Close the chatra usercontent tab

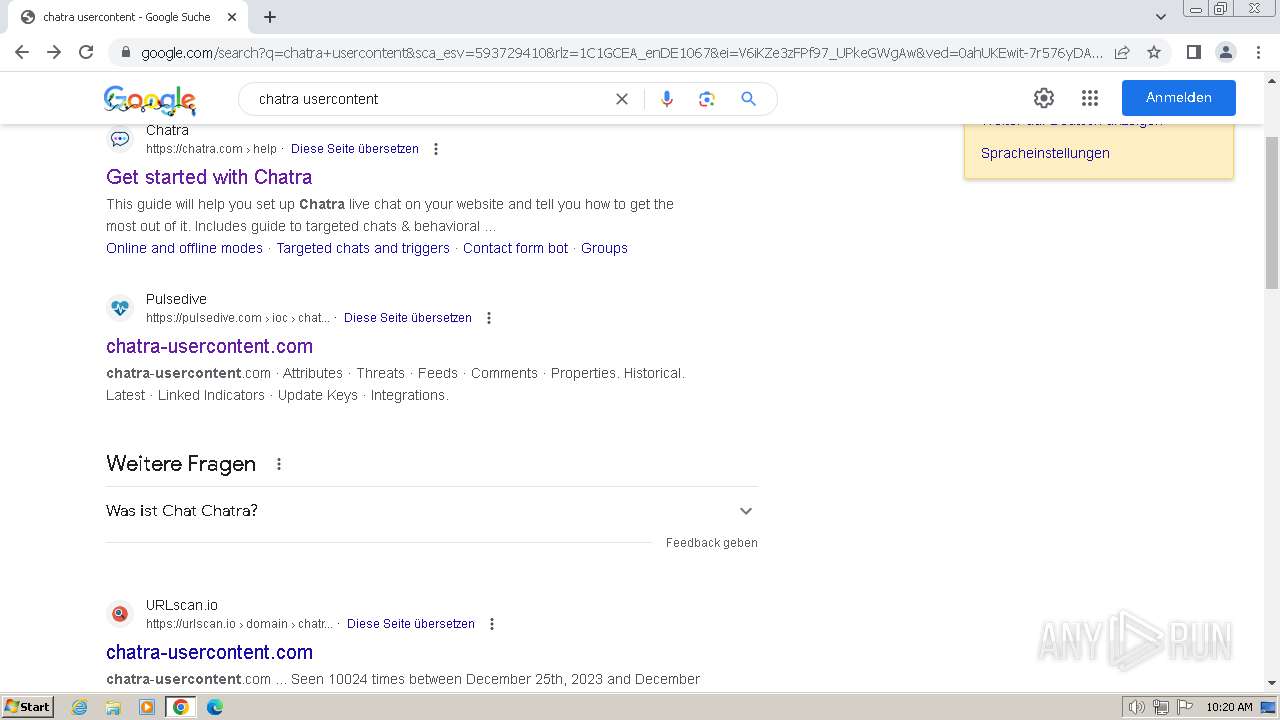click(x=232, y=17)
